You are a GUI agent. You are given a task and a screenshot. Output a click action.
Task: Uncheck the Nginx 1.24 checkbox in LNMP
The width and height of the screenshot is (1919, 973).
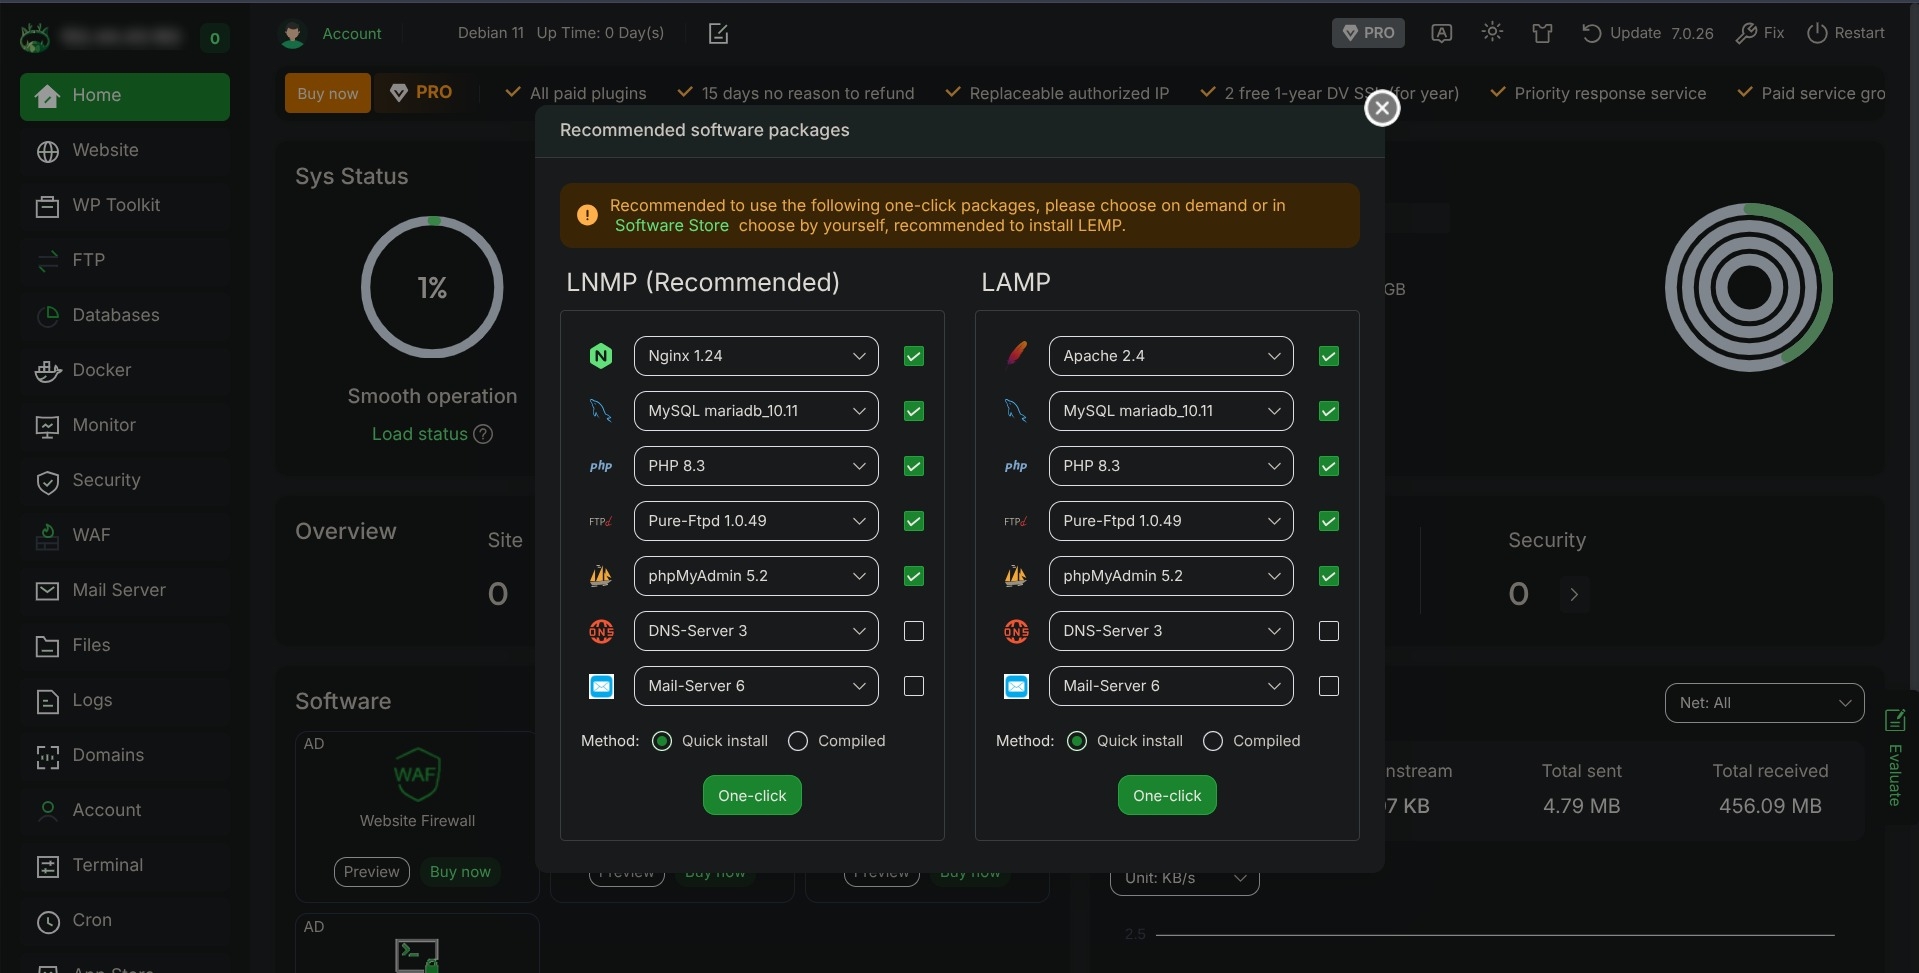913,356
